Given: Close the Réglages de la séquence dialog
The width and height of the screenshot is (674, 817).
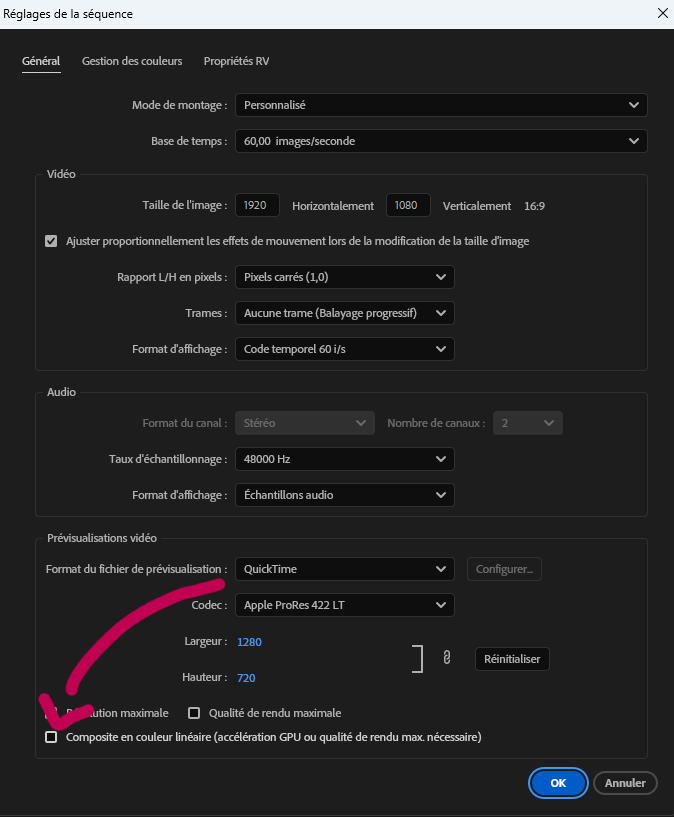Looking at the screenshot, I should 663,13.
